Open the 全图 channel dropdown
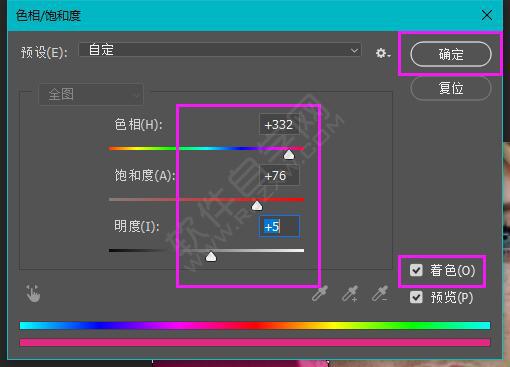Screen dimensions: 510x367 coord(91,95)
